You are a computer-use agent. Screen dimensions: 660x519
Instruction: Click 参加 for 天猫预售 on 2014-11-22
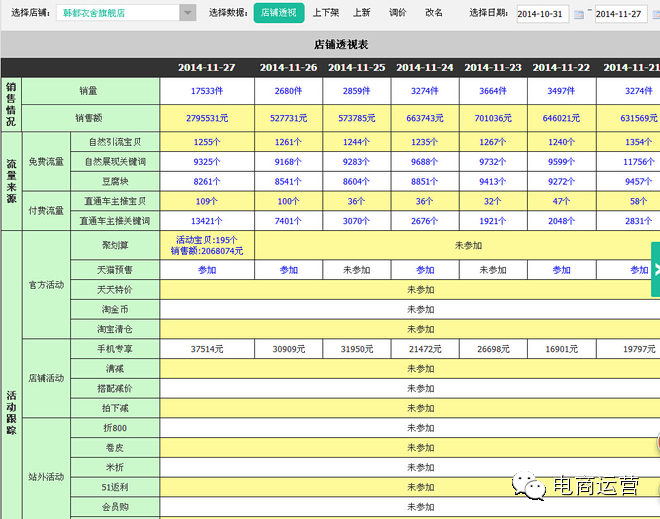point(561,270)
